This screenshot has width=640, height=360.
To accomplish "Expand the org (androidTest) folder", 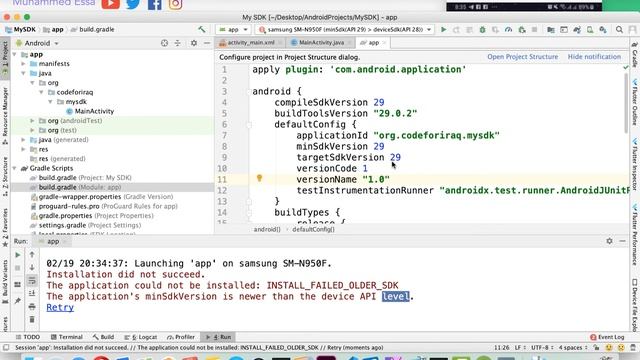I will click(x=32, y=121).
